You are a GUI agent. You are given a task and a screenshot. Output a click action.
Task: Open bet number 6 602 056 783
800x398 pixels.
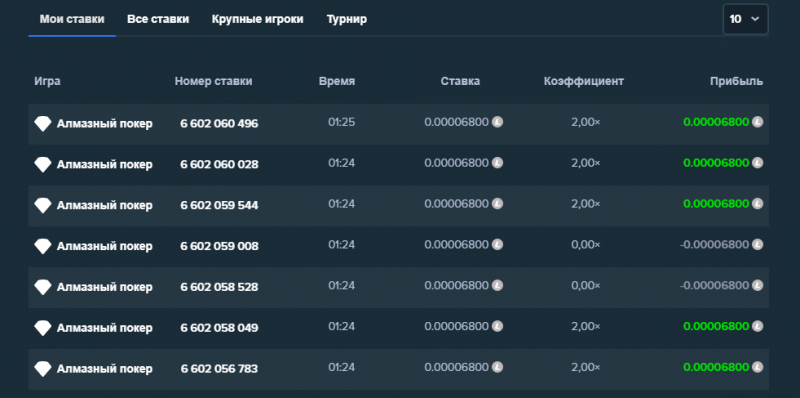pyautogui.click(x=219, y=368)
